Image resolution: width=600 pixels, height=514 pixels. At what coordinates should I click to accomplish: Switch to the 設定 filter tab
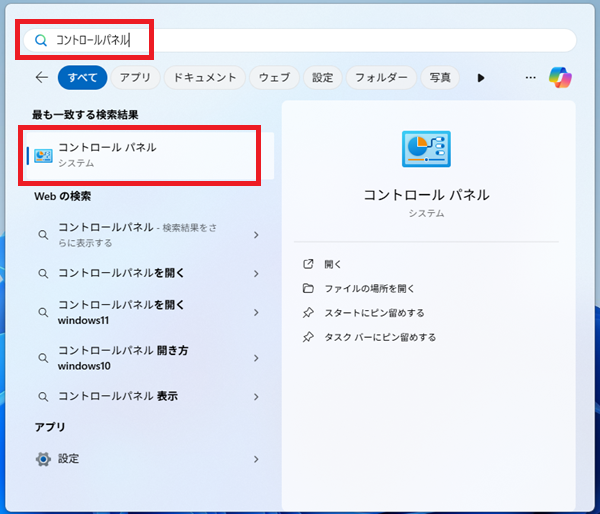(x=323, y=78)
